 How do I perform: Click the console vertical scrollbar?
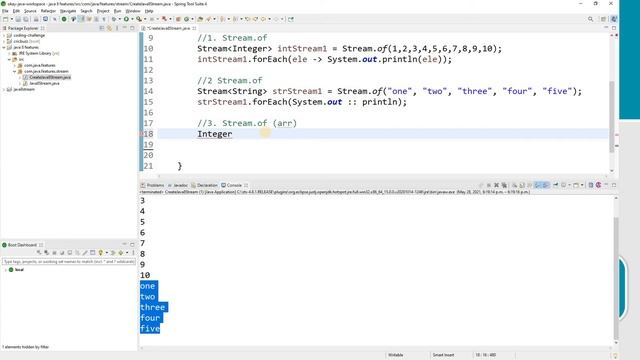coord(616,278)
